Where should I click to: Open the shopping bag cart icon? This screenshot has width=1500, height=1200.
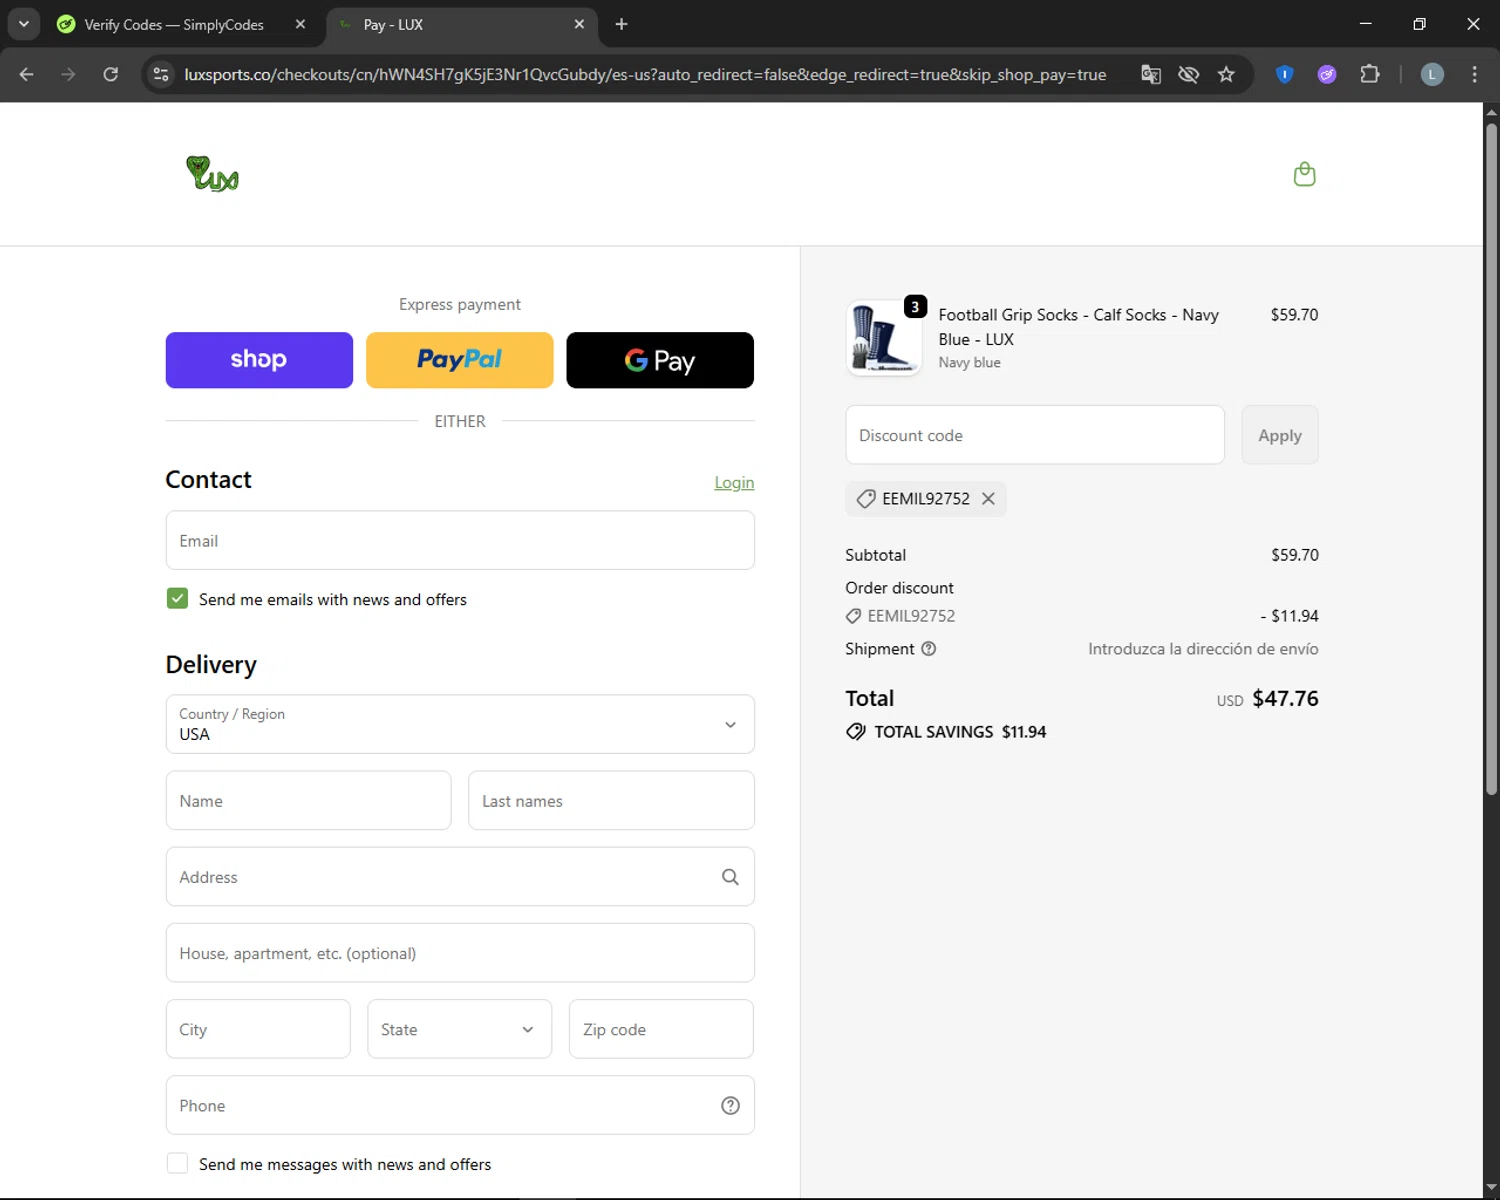[1304, 174]
